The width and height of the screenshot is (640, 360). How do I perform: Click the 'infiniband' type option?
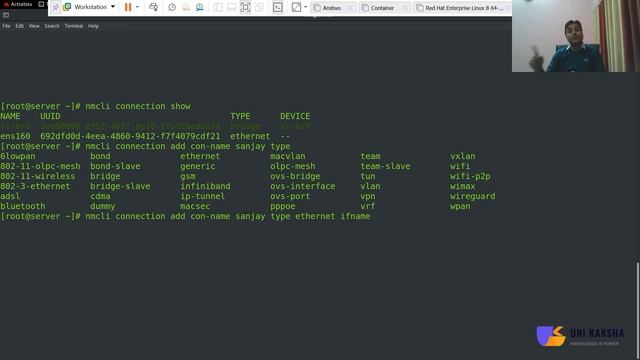pyautogui.click(x=205, y=186)
